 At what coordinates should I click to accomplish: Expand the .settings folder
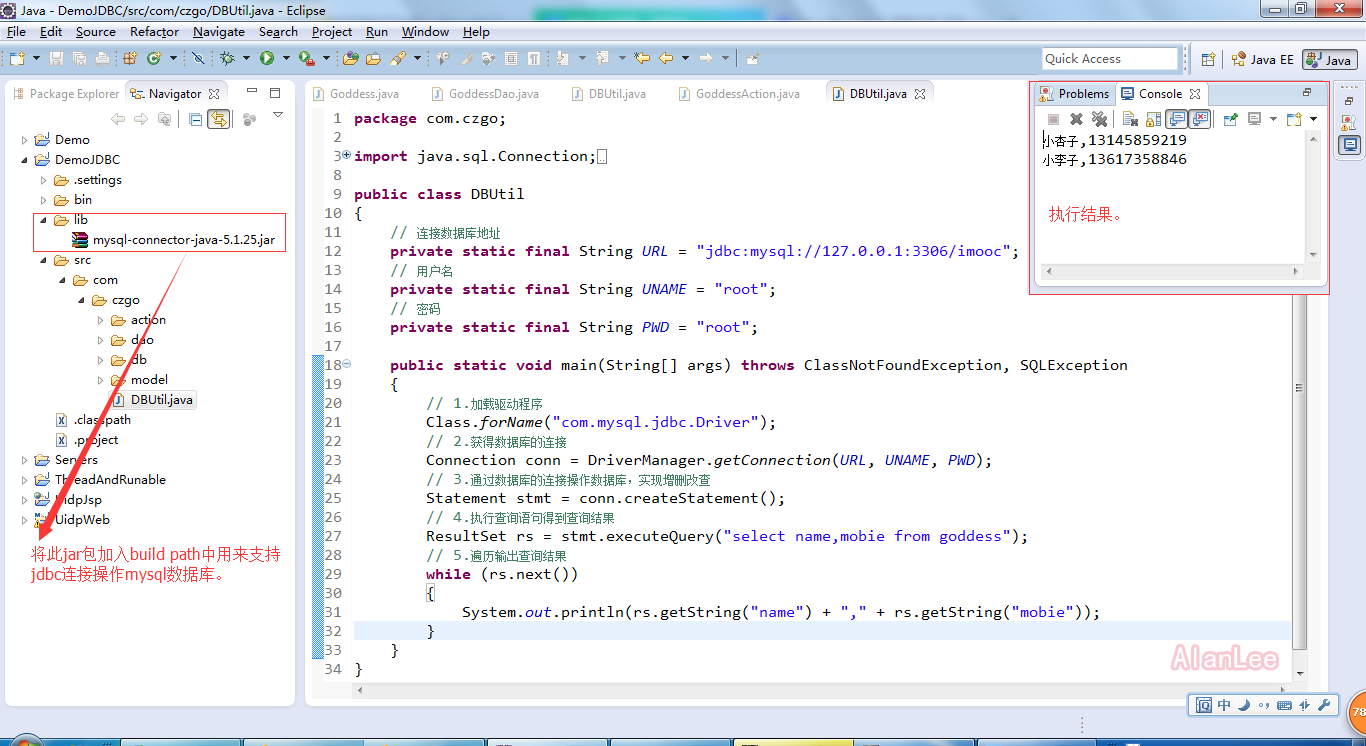[x=43, y=180]
